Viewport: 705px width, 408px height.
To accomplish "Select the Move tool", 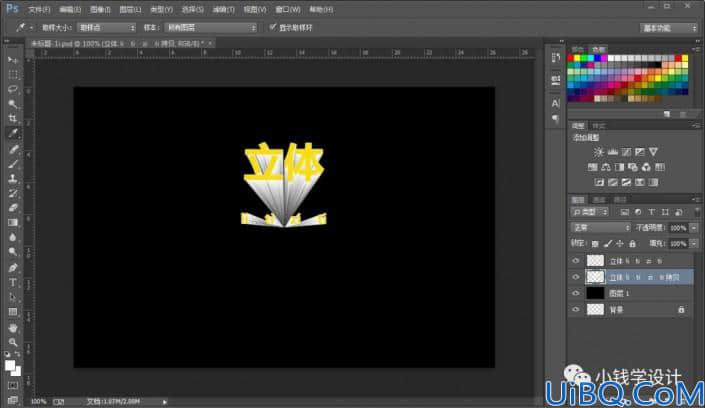I will [x=13, y=60].
